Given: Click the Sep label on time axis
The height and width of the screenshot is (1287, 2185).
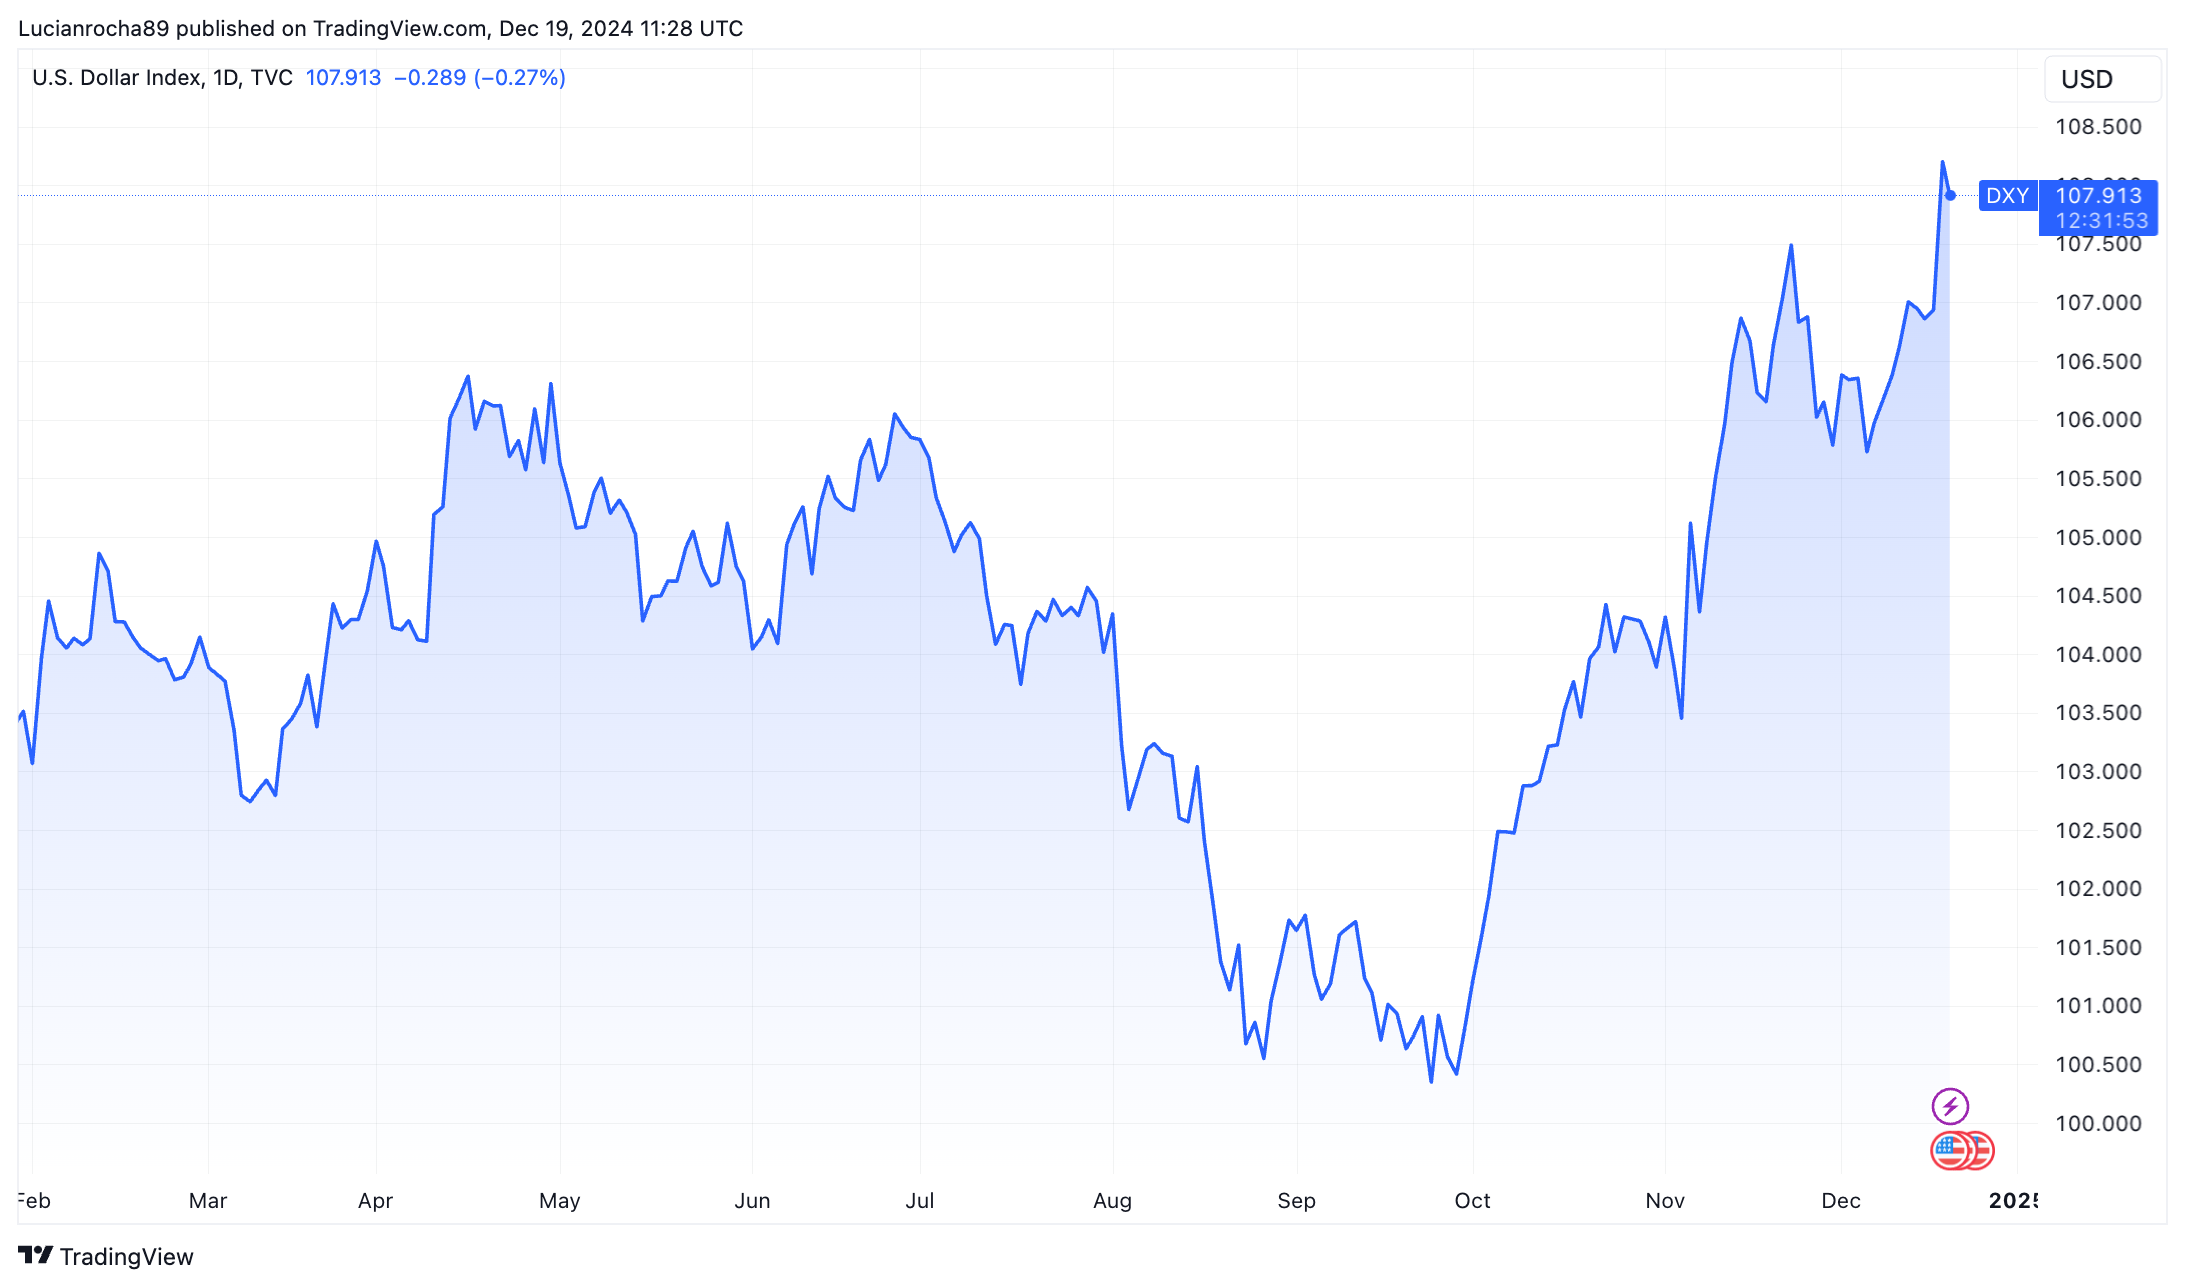Looking at the screenshot, I should point(1297,1201).
